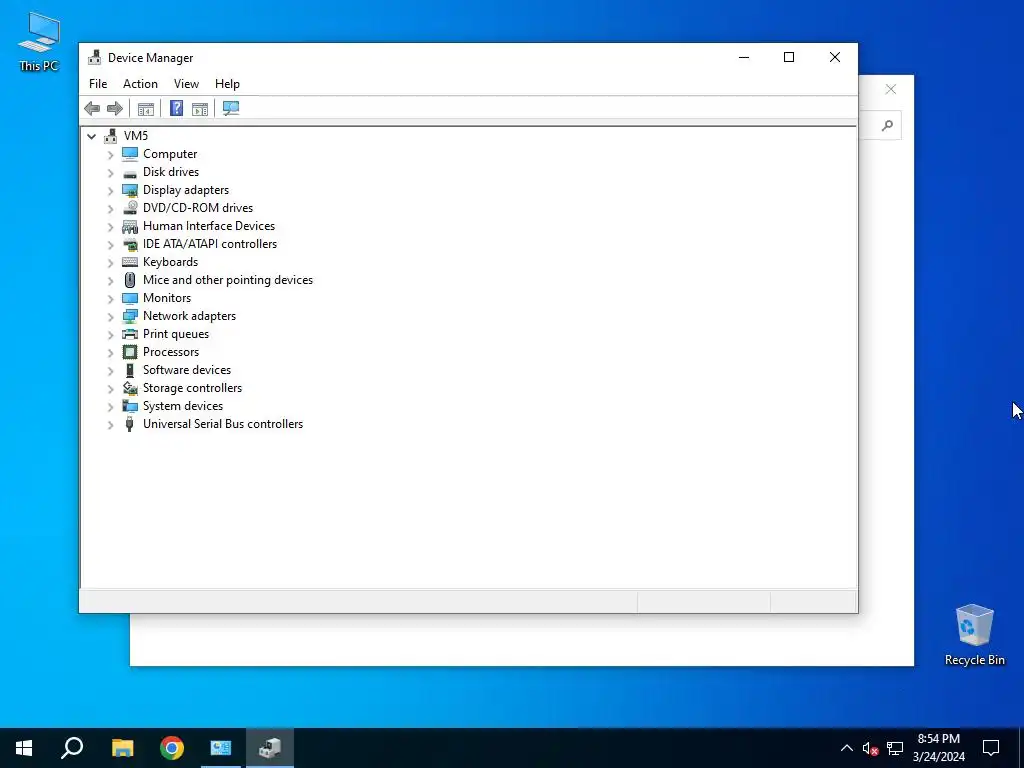Show the console tree pane icon
This screenshot has width=1024, height=768.
[x=146, y=109]
